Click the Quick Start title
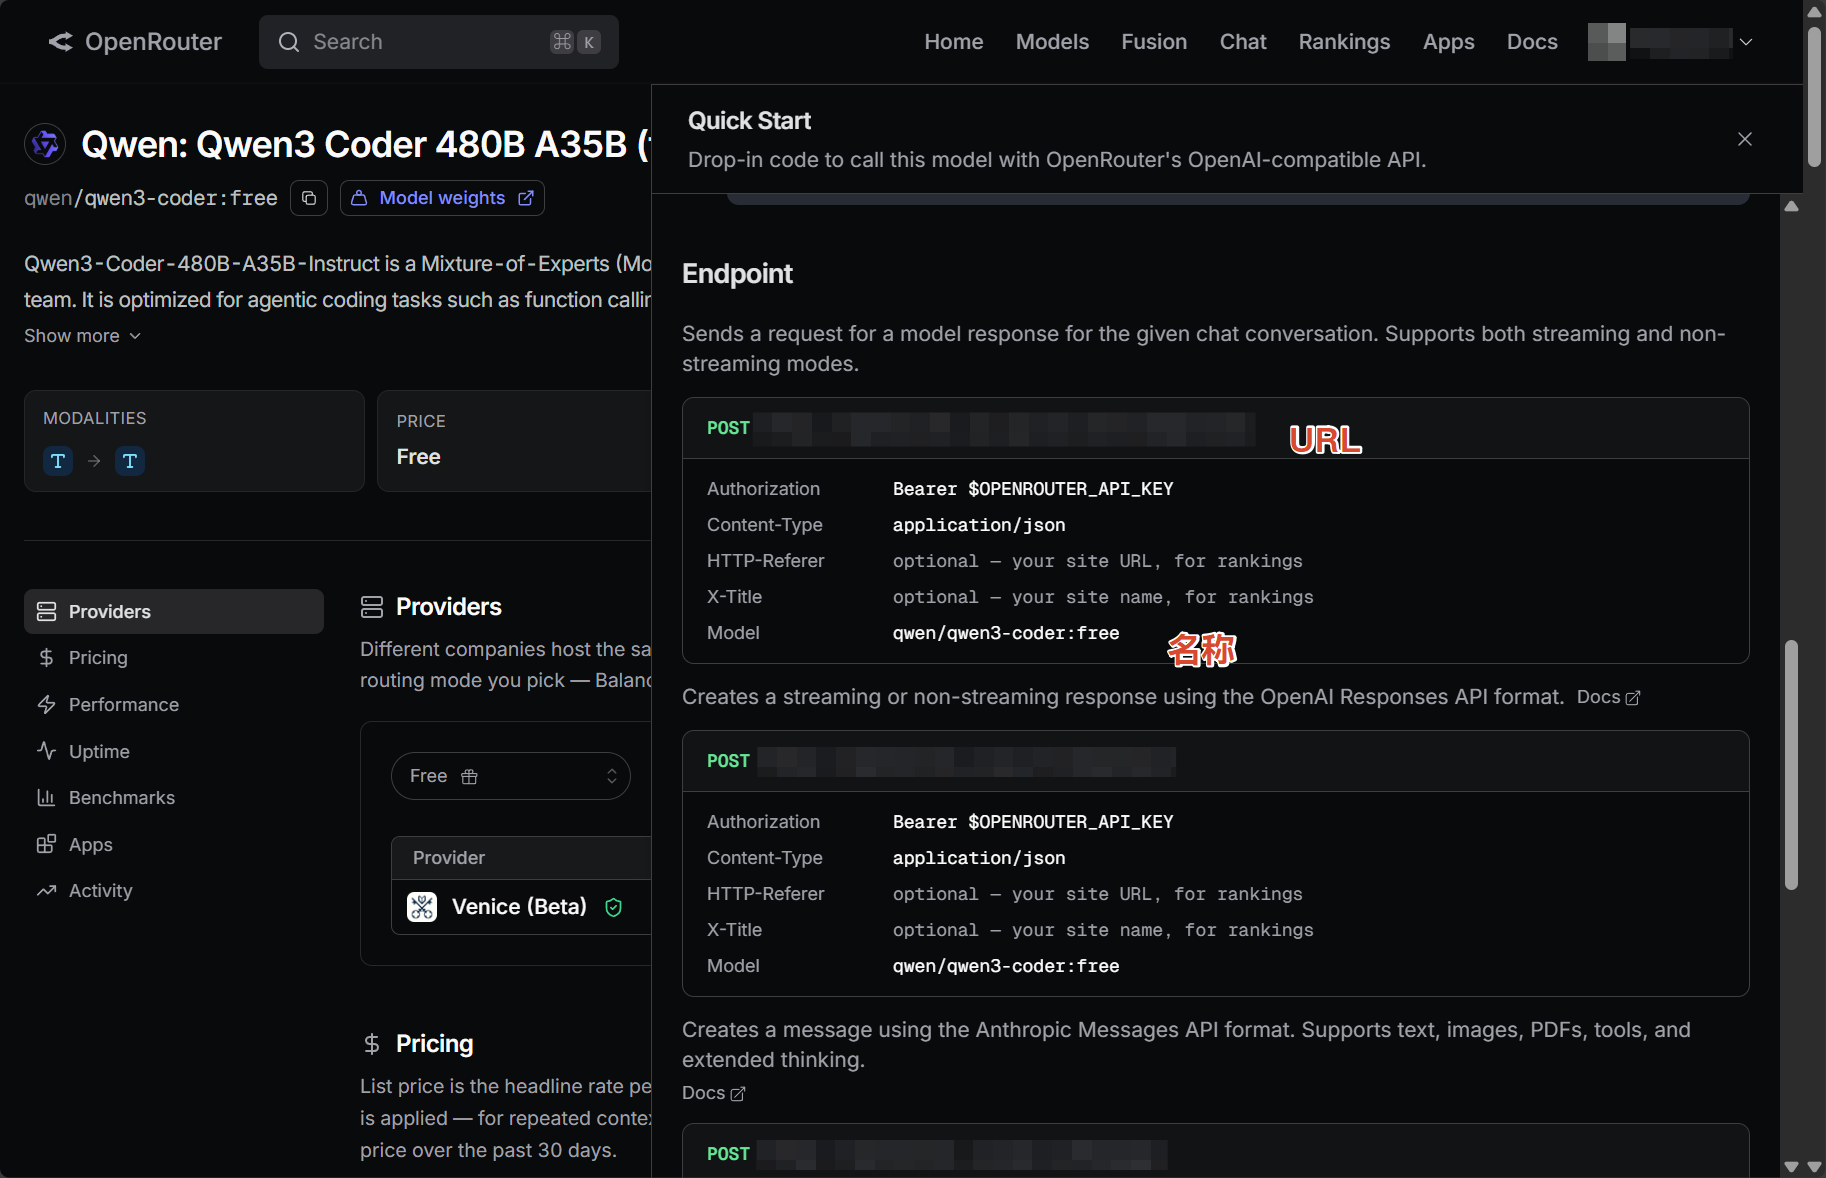This screenshot has width=1826, height=1178. [x=749, y=121]
